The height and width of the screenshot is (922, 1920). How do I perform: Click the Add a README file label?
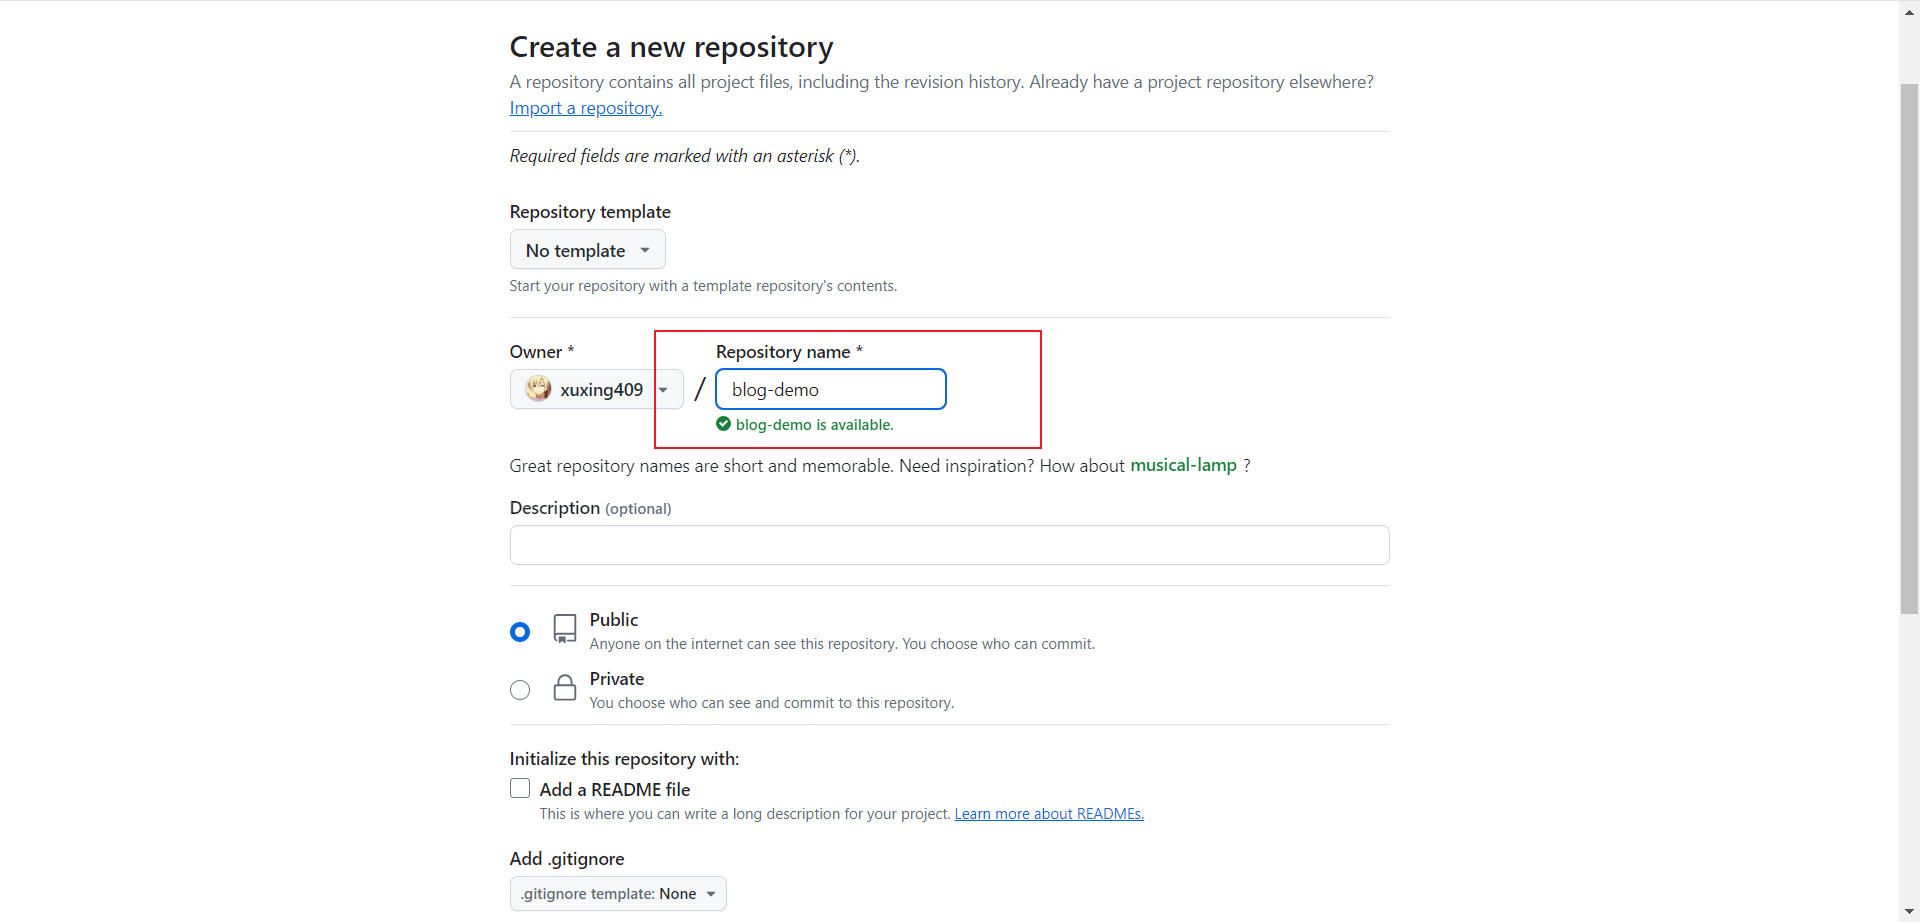(x=615, y=790)
